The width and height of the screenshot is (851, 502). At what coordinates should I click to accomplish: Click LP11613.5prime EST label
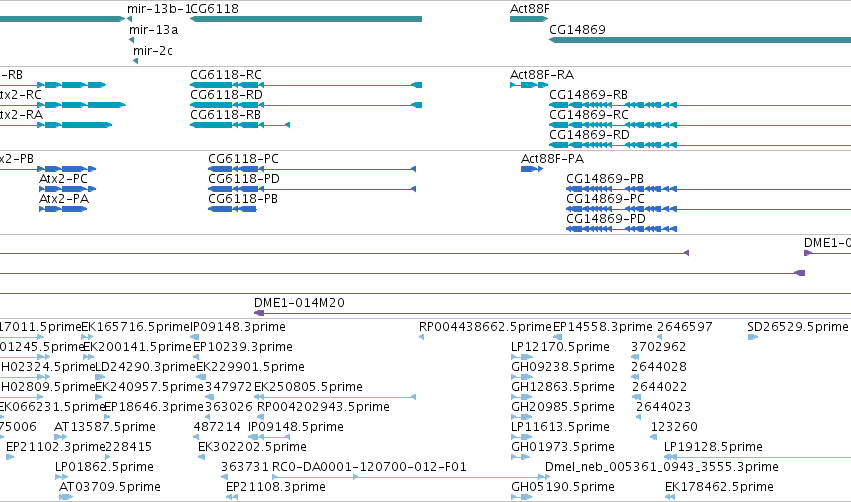coord(560,427)
